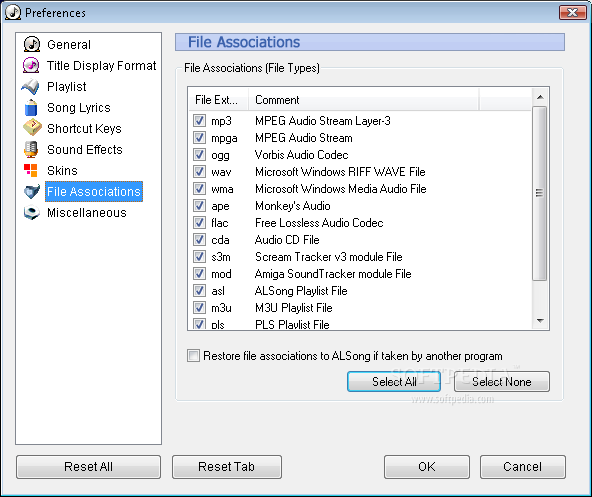This screenshot has height=497, width=592.
Task: Select 'Microsoft Windows RIFF WAVE File' text
Action: tap(340, 172)
